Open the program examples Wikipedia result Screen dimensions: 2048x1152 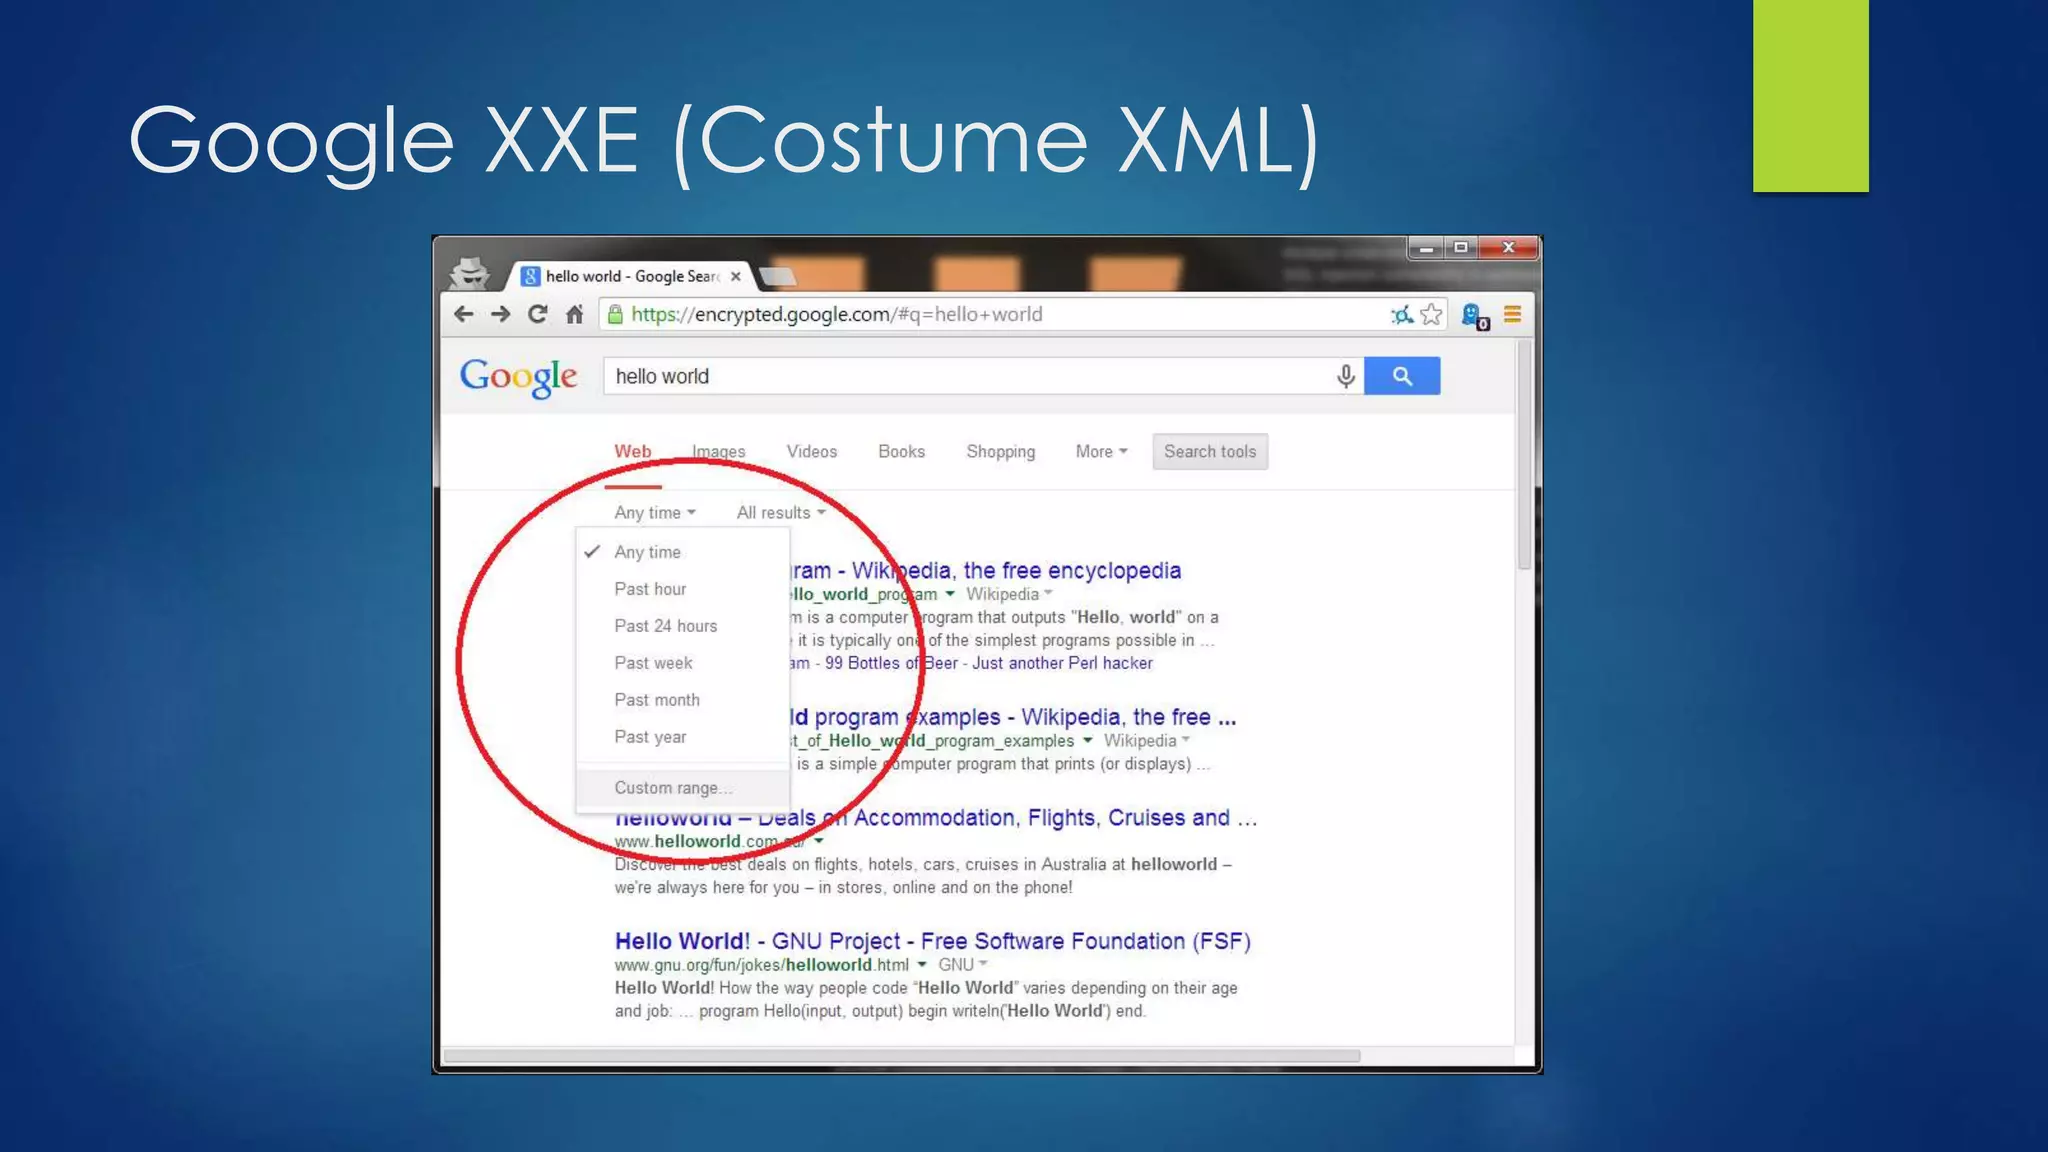pyautogui.click(x=1013, y=717)
